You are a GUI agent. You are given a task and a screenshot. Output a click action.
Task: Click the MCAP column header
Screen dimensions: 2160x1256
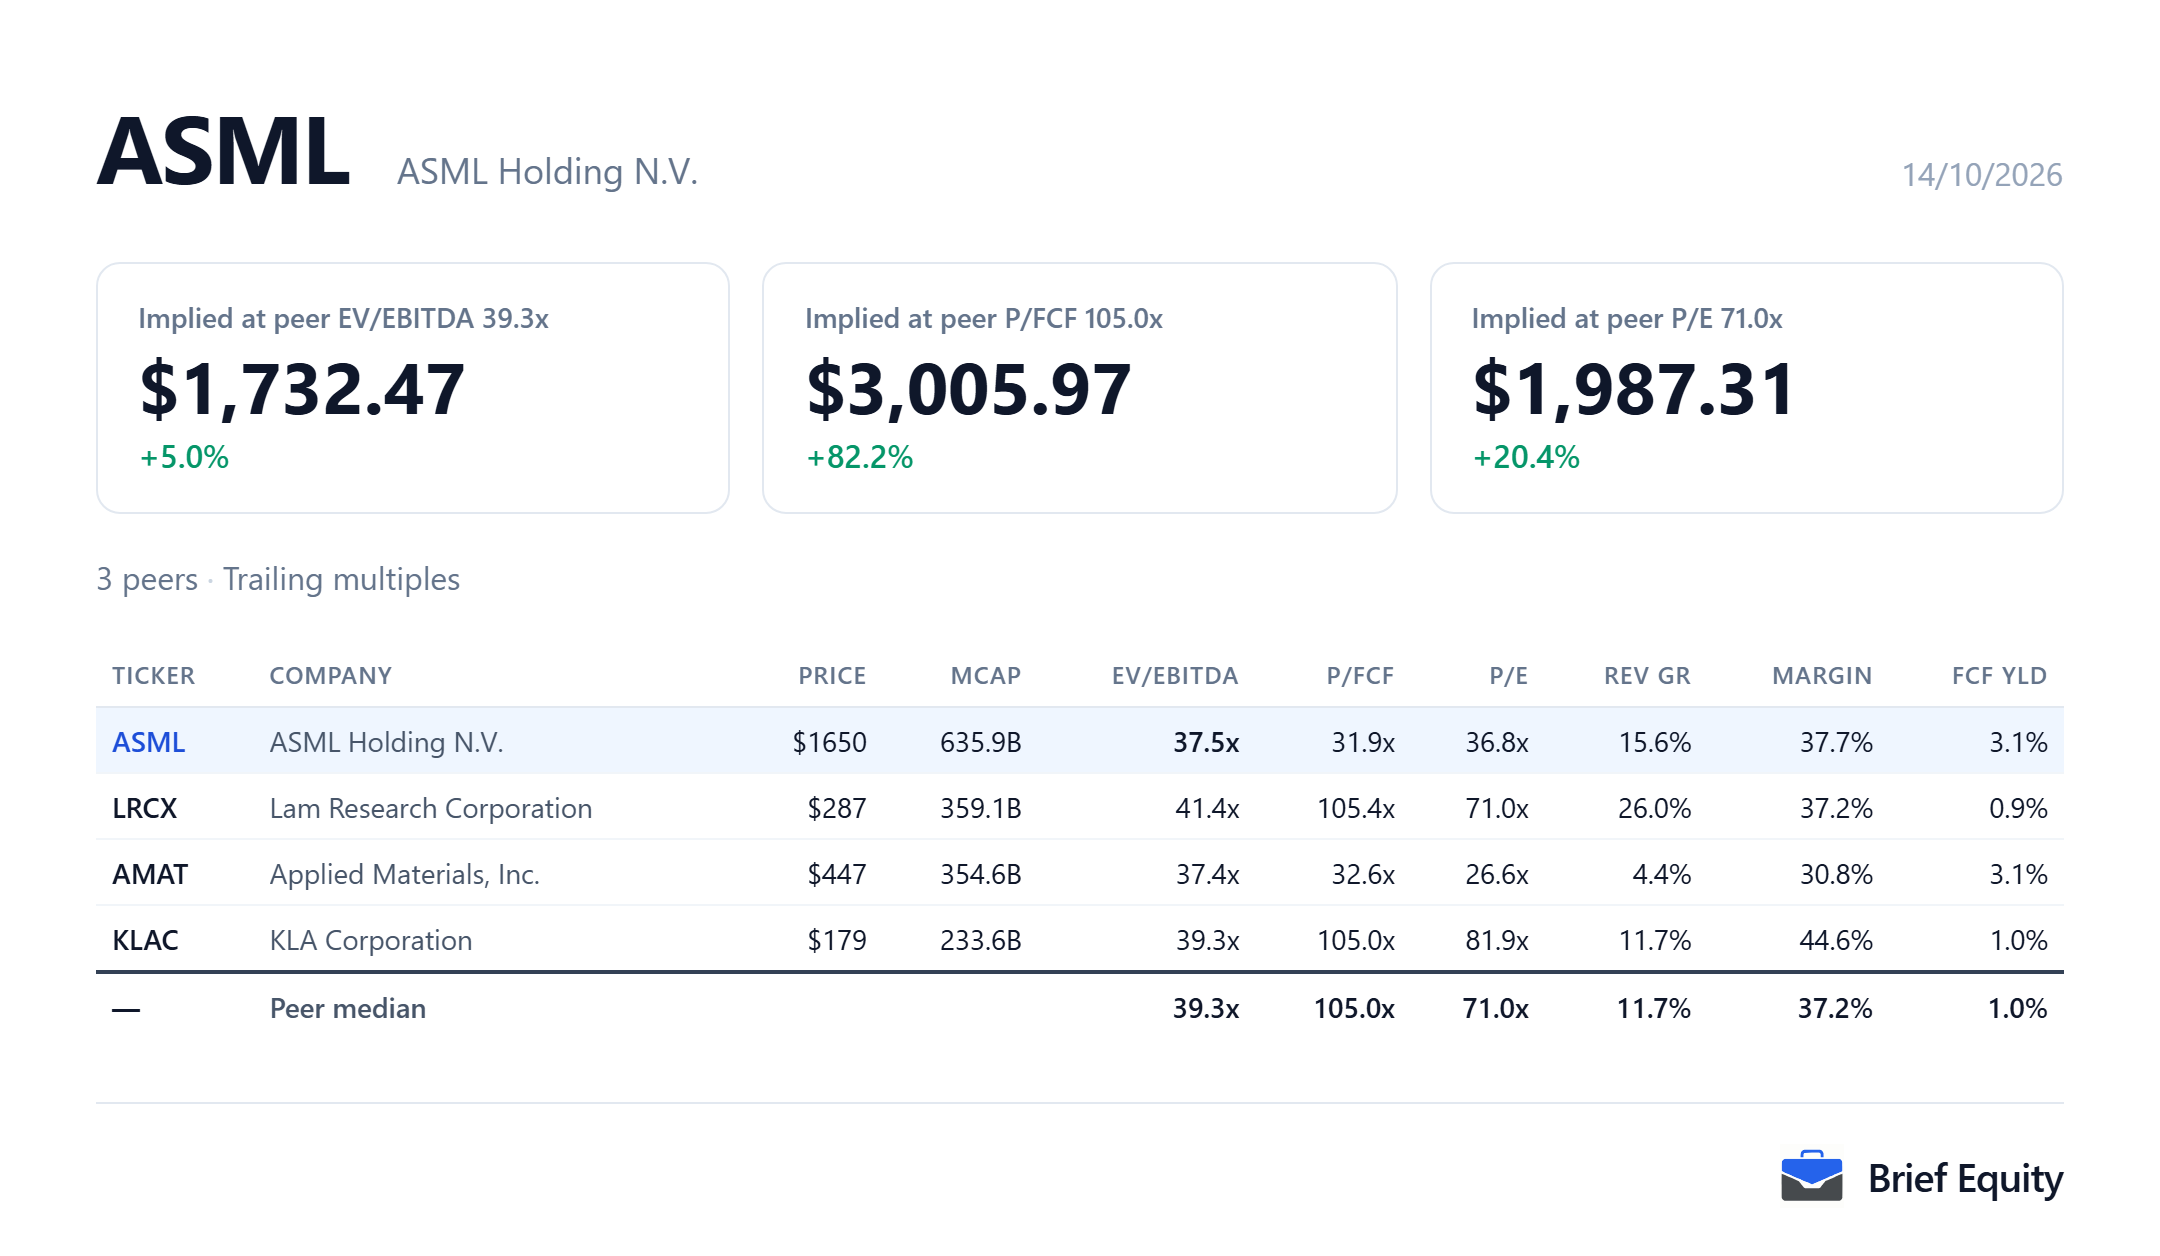[986, 676]
